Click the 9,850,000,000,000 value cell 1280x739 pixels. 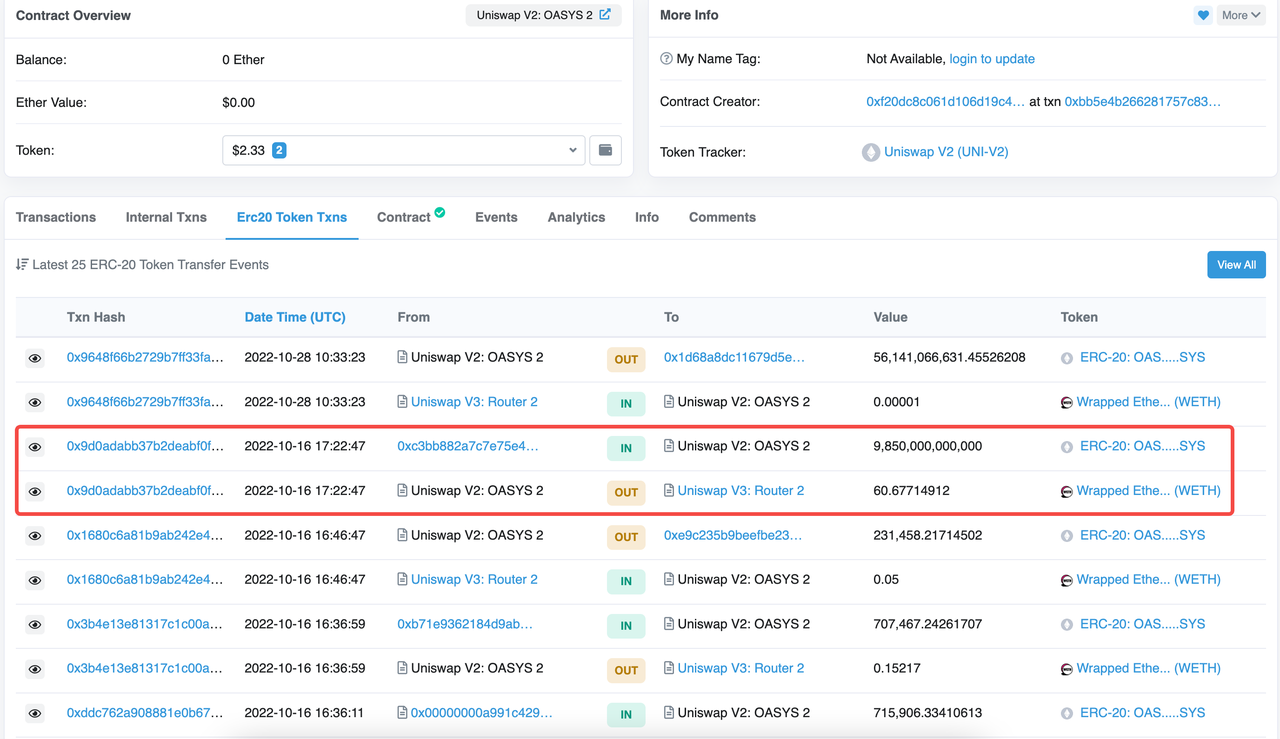click(928, 446)
